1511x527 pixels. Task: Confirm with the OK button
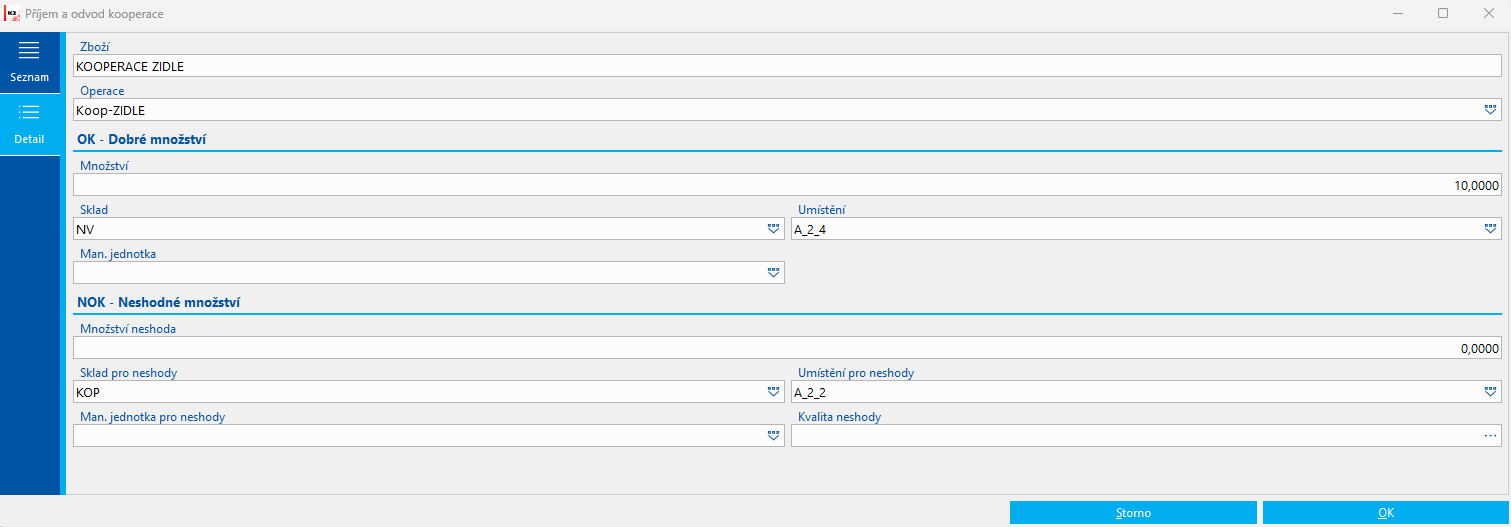coord(1386,512)
